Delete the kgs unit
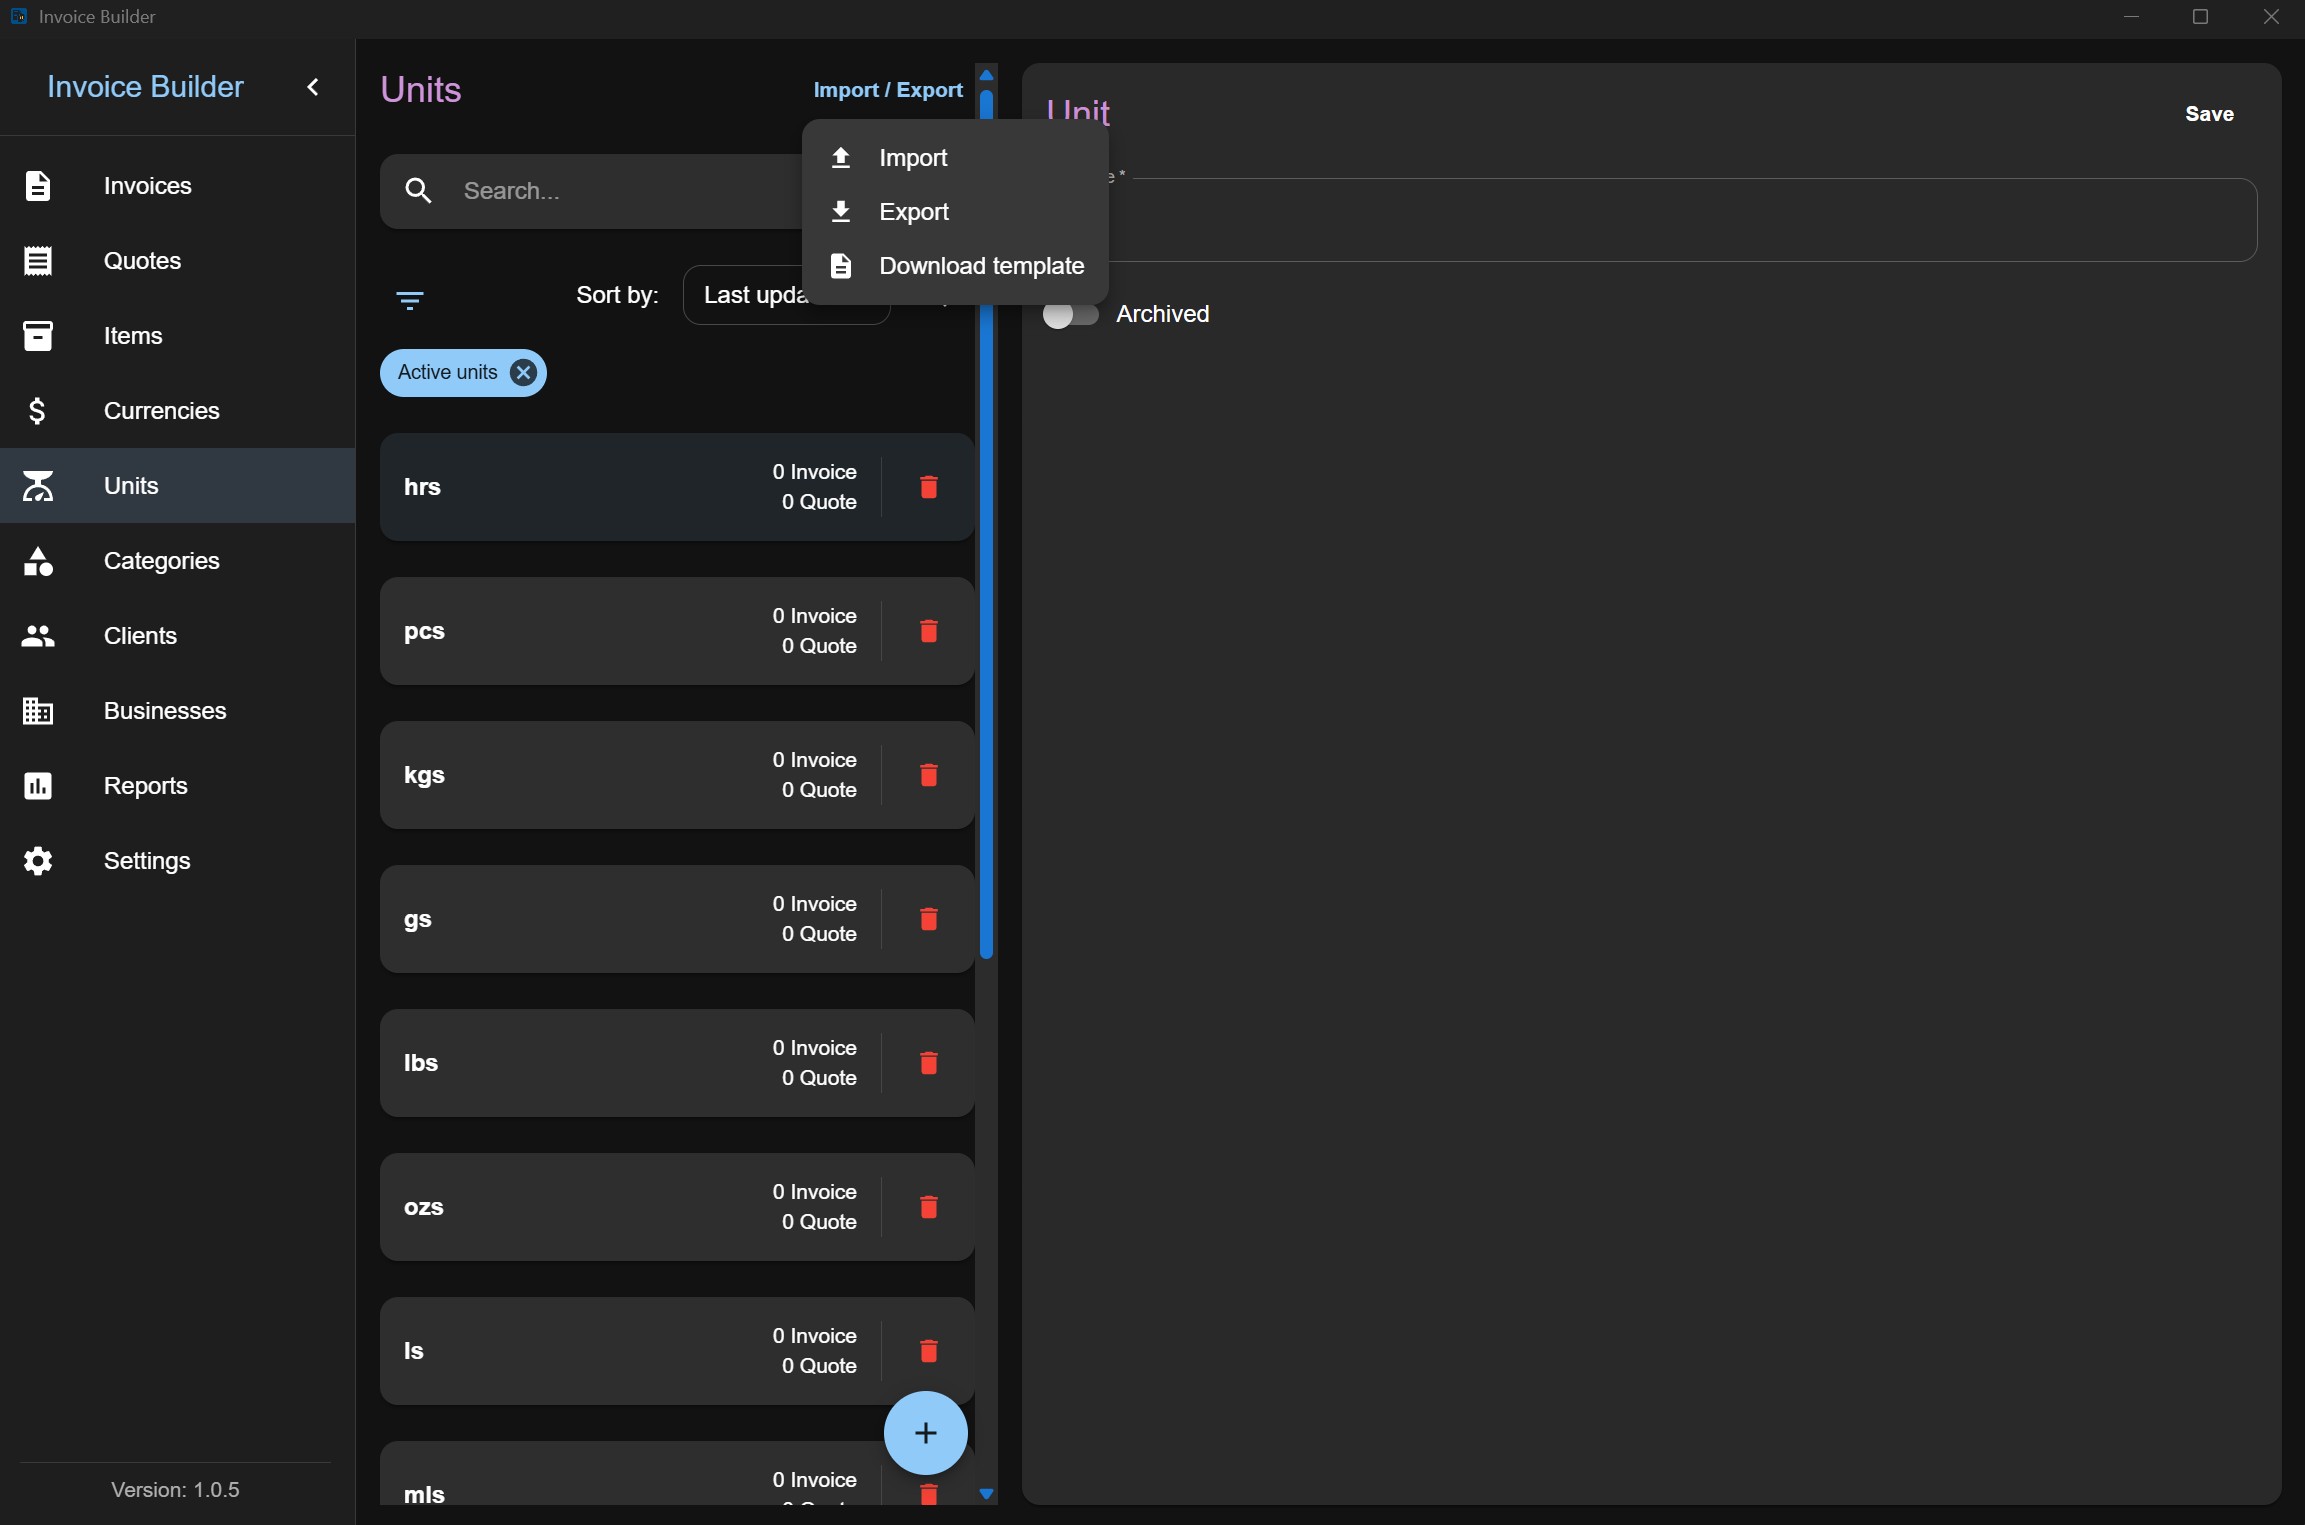 [928, 775]
